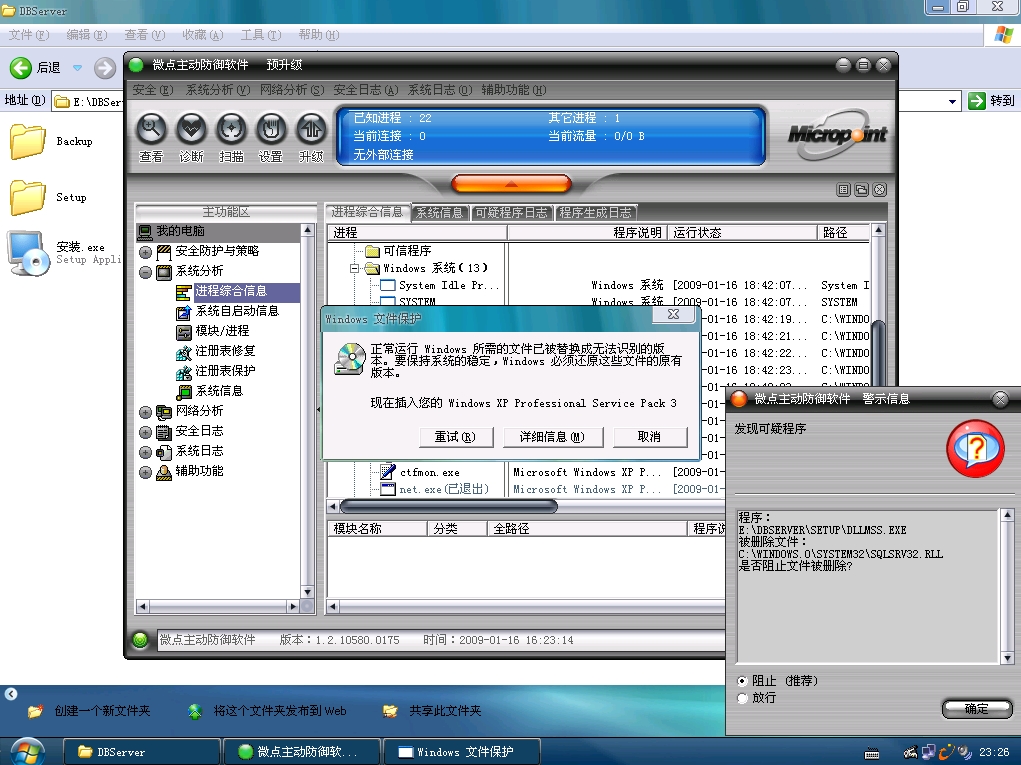Screen dimensions: 1021x765
Task: Click the alert window question mark icon
Action: tap(975, 449)
